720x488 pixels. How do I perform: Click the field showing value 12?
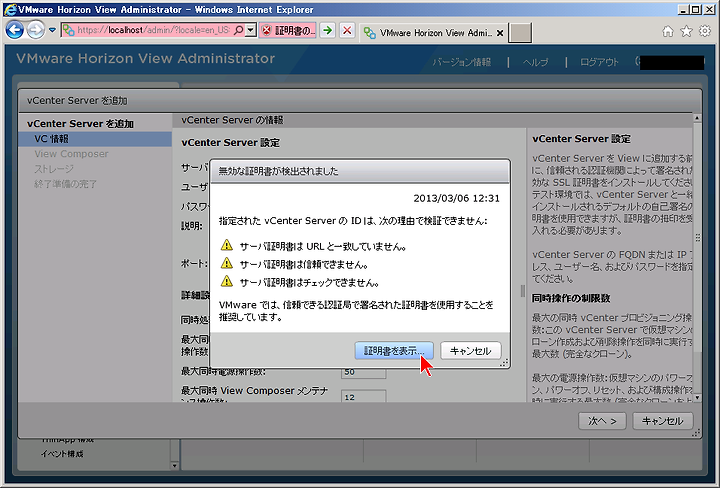pos(363,397)
